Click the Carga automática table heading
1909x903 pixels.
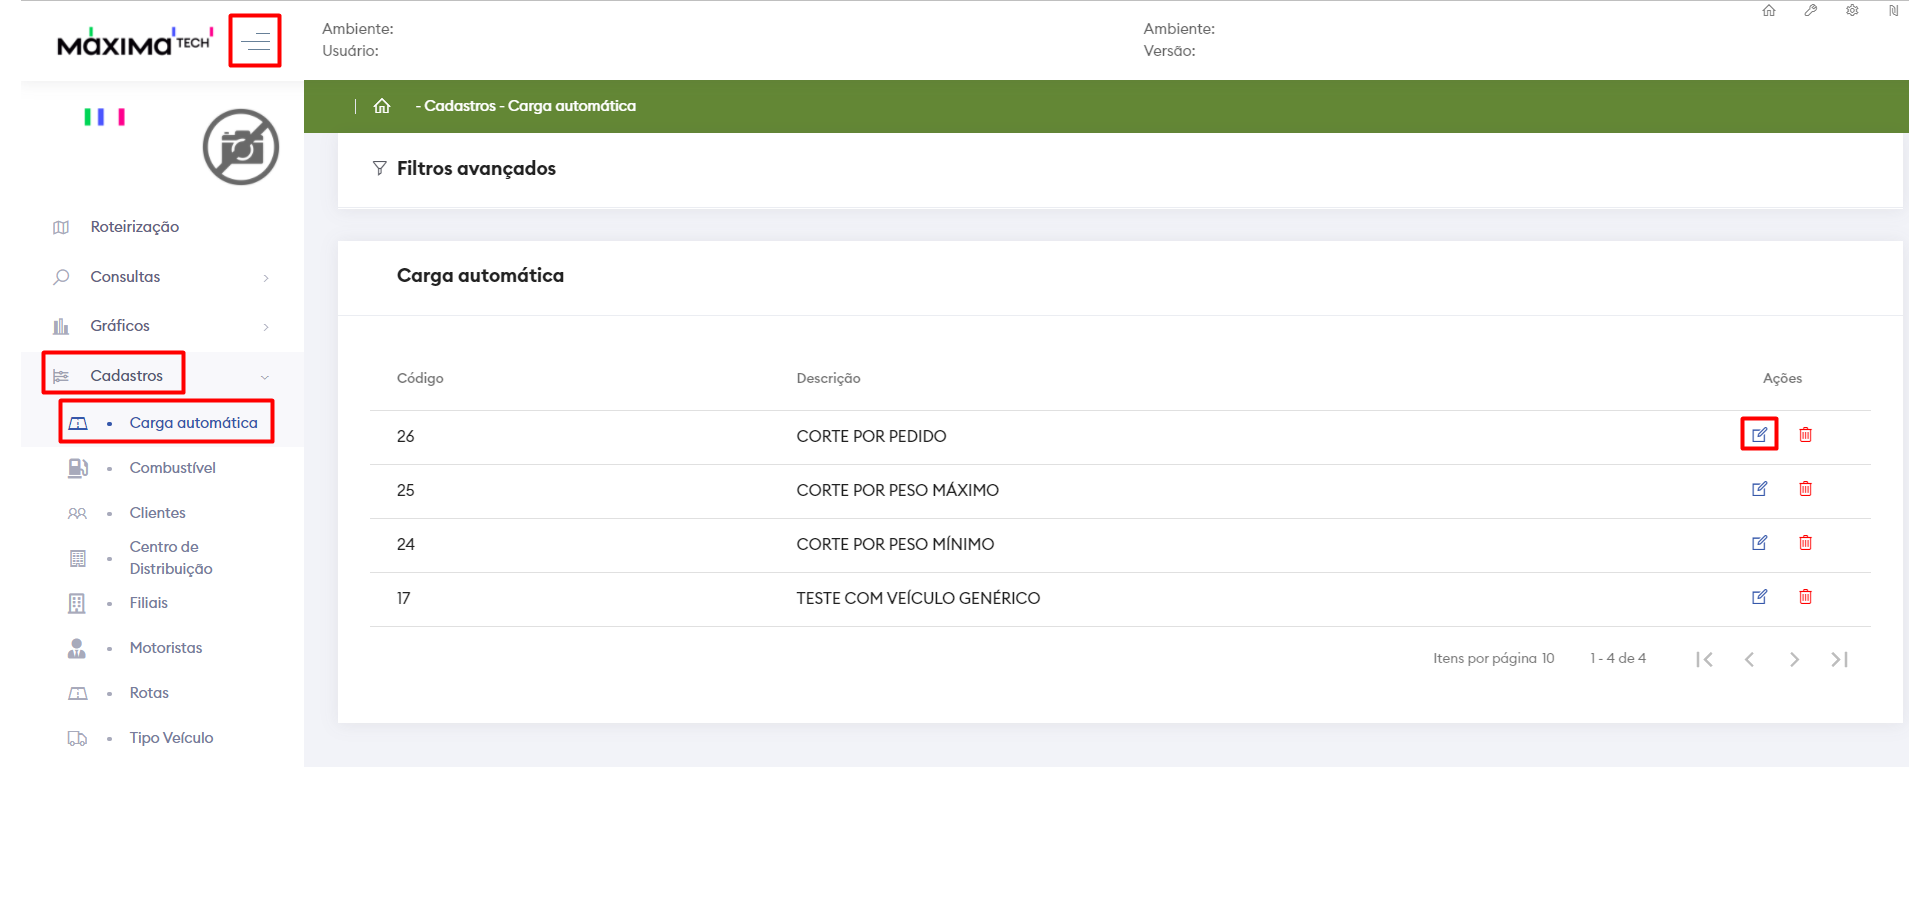point(480,275)
